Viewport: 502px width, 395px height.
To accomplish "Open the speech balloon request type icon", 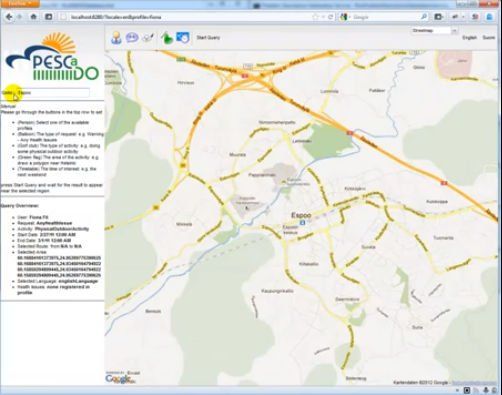I will 132,37.
